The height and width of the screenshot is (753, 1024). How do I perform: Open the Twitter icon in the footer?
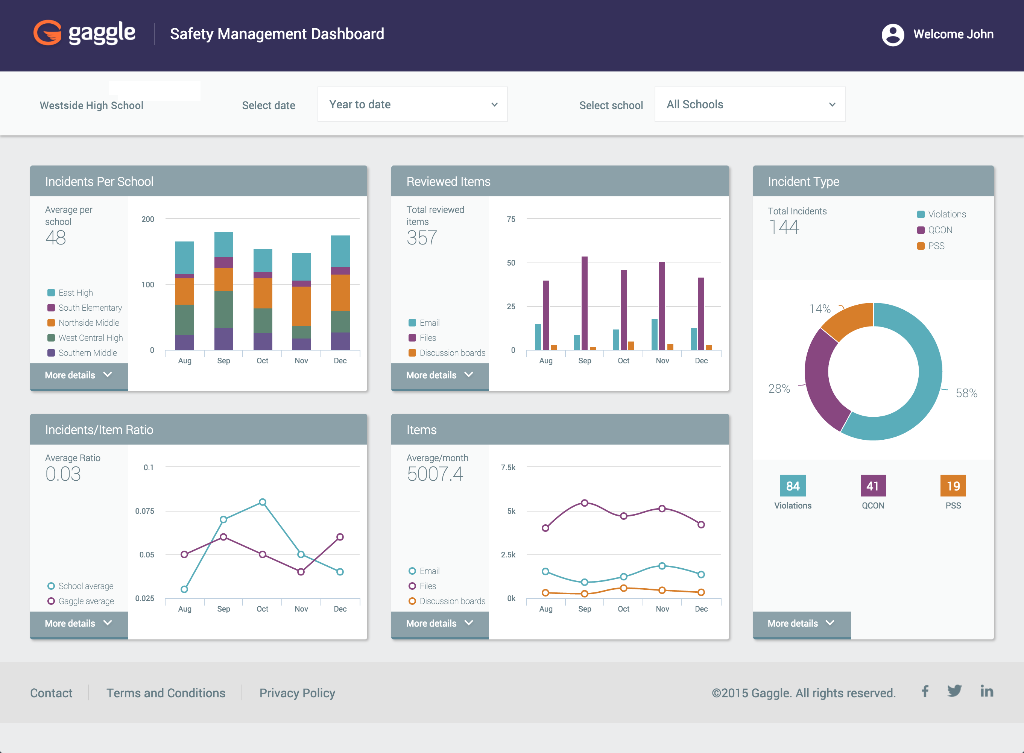[x=954, y=690]
